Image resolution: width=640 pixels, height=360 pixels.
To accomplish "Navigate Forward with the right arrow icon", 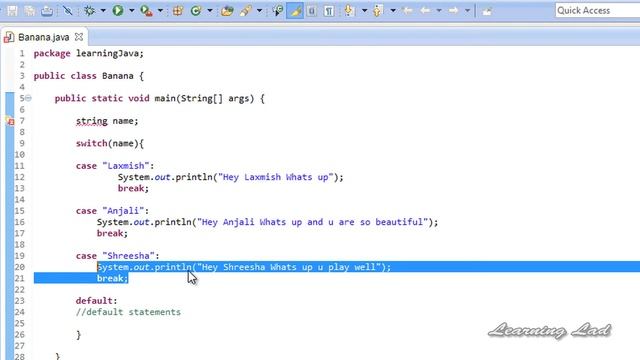I will tap(453, 11).
